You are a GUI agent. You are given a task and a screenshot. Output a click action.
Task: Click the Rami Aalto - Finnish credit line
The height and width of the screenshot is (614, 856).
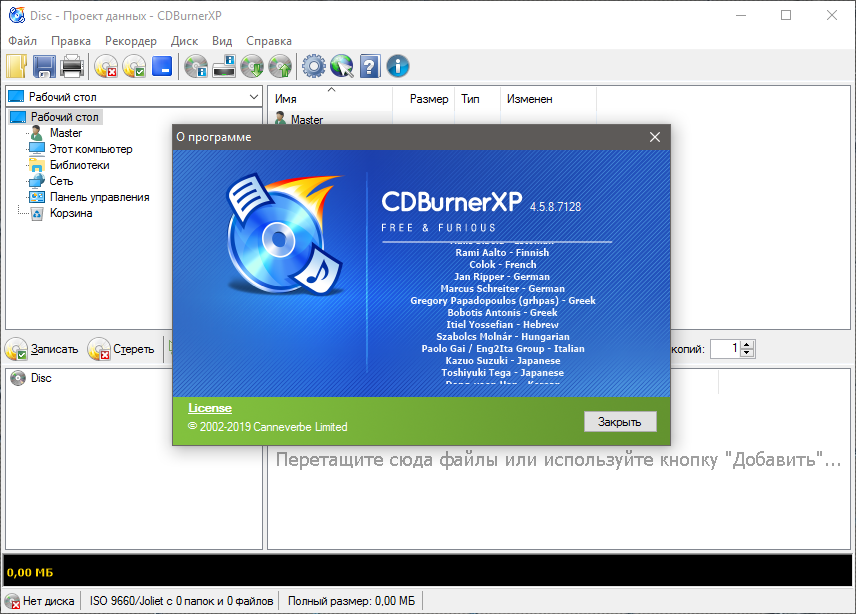502,253
